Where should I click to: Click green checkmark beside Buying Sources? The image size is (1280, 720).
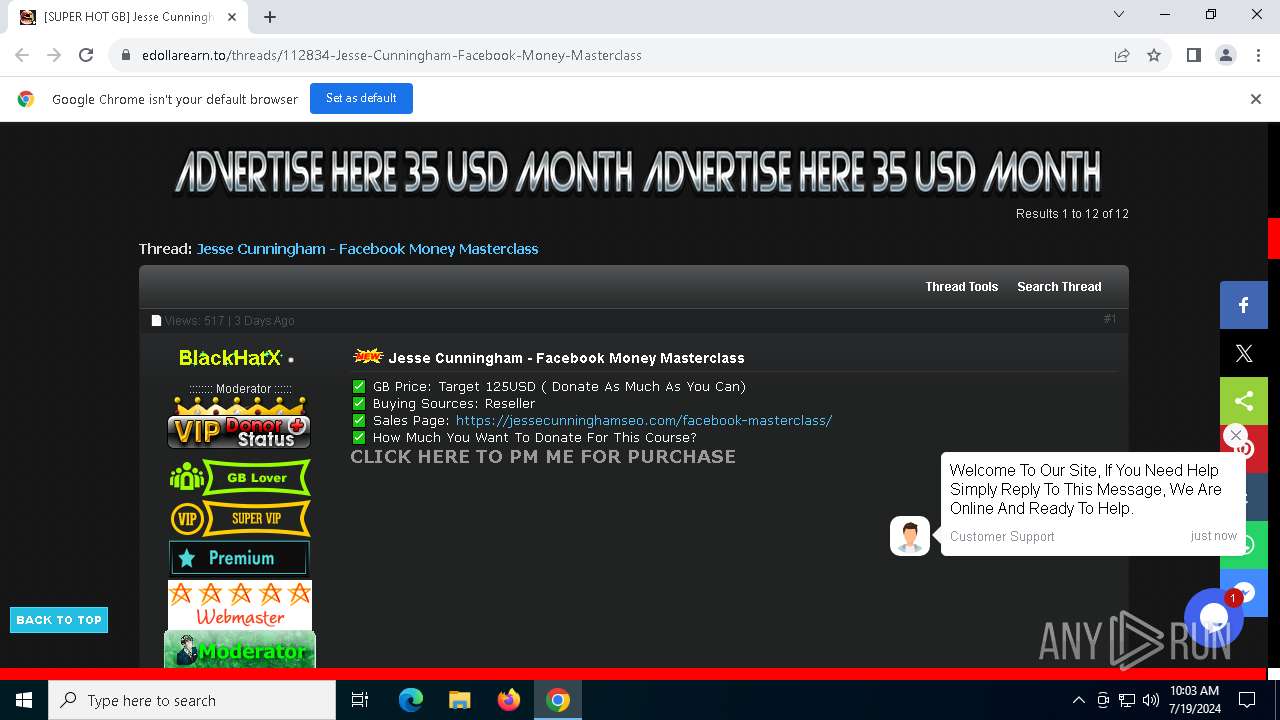click(x=359, y=403)
